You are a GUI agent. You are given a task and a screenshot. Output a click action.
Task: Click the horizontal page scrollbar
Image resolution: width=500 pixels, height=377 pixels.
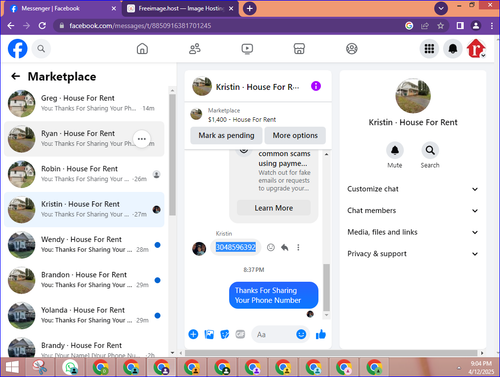tap(331, 353)
